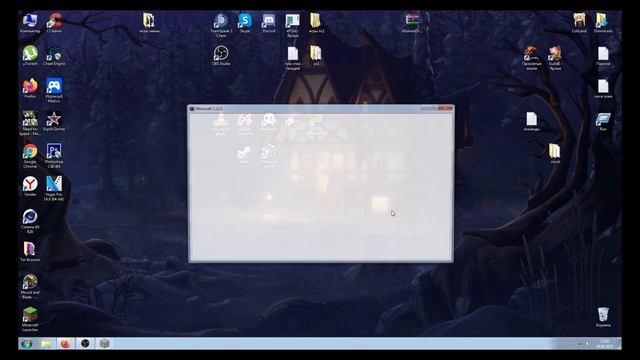Viewport: 640px width, 360px height.
Task: Open File Explorer from the taskbar
Action: (x=46, y=343)
